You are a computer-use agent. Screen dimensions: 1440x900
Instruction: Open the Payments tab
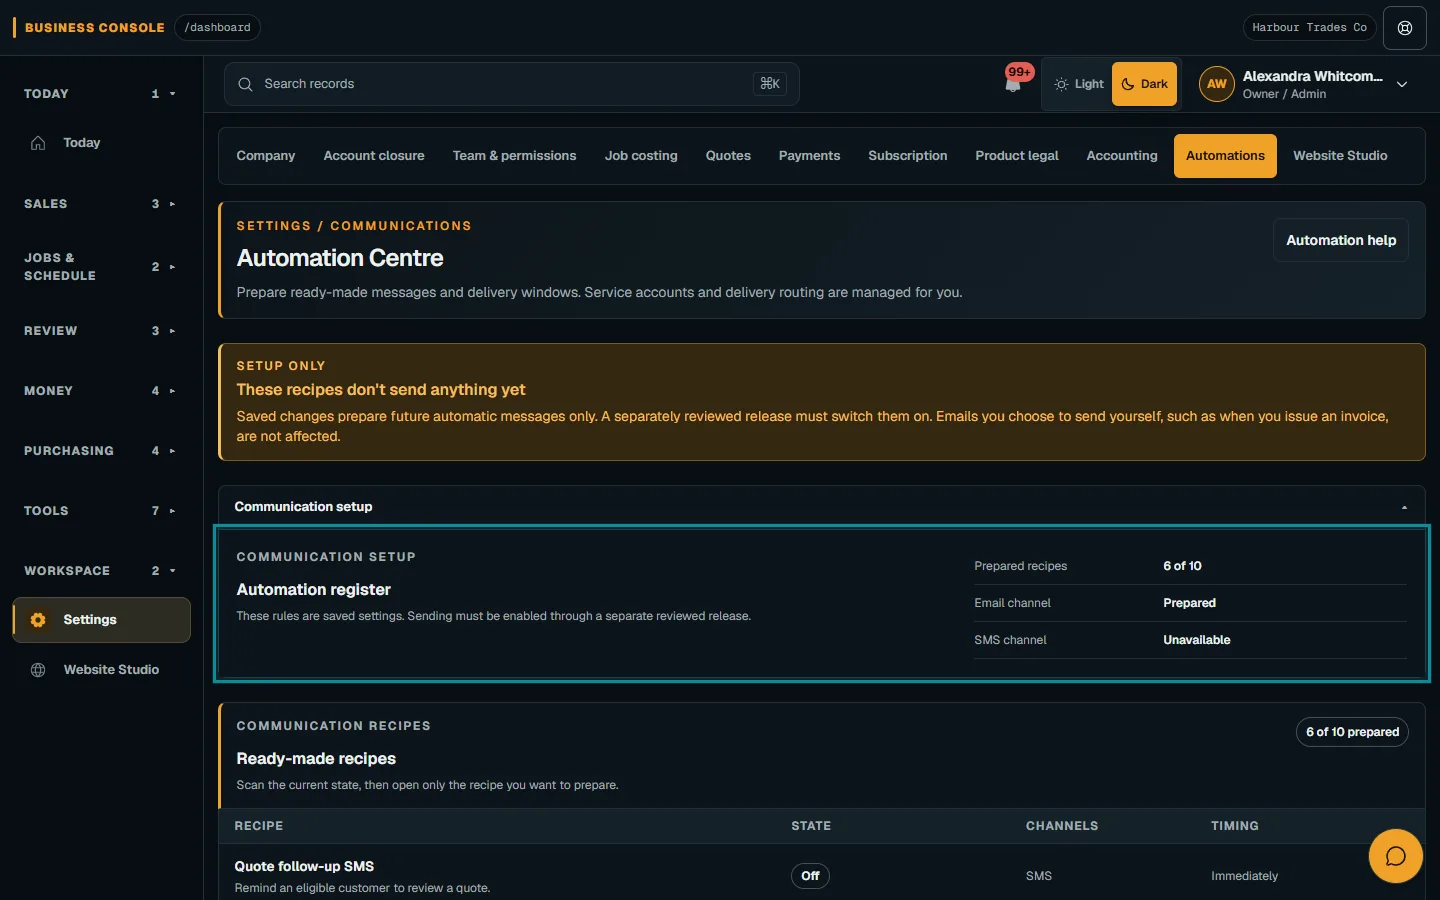point(809,156)
